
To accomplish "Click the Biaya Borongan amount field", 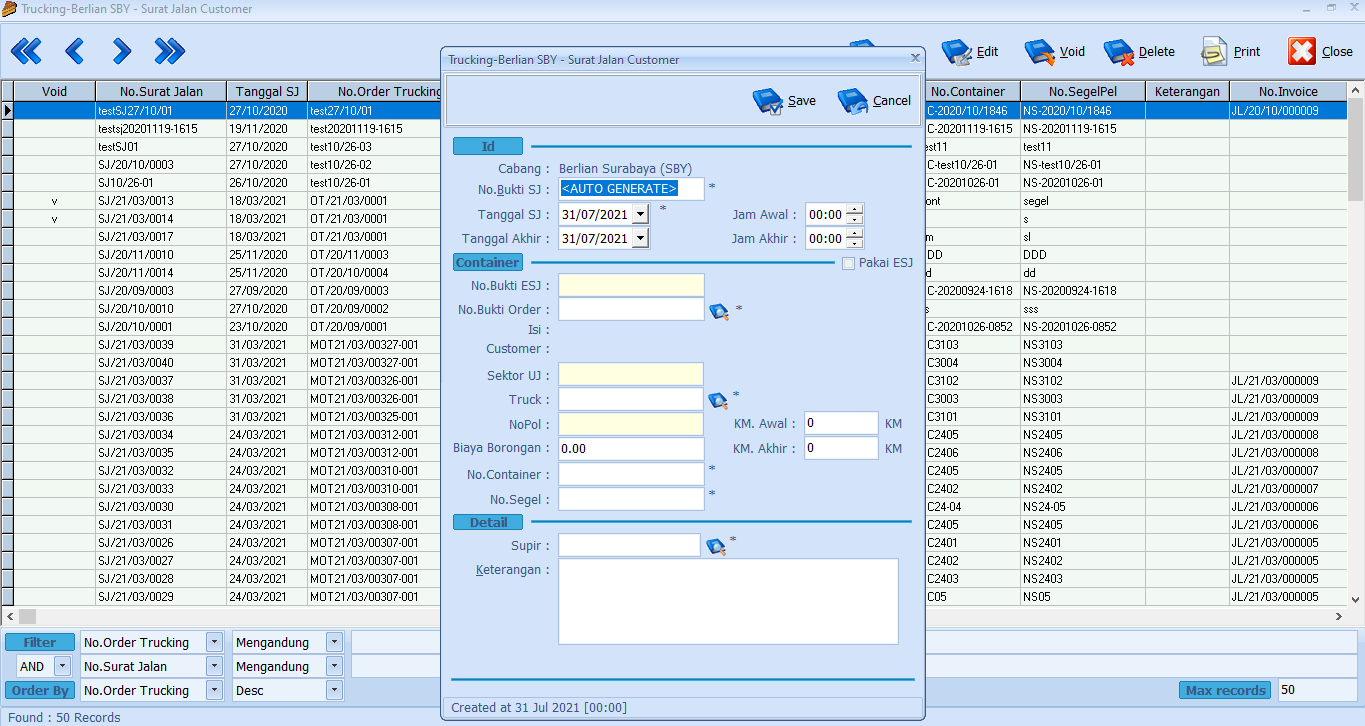I will pos(631,449).
